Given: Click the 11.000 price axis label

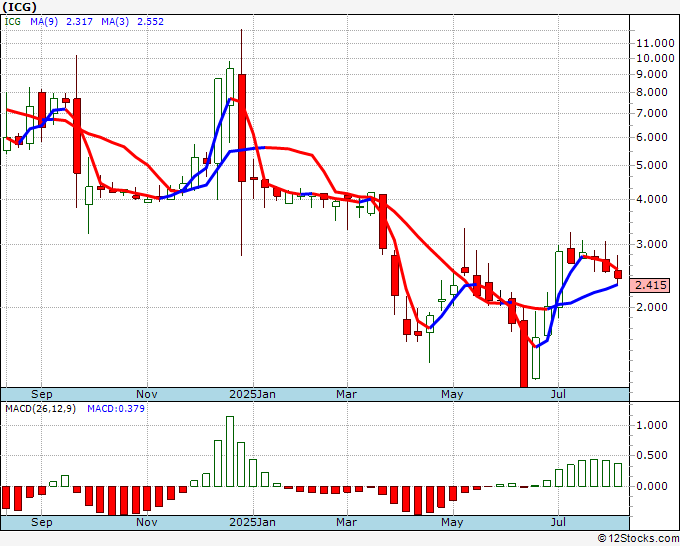Looking at the screenshot, I should click(655, 43).
